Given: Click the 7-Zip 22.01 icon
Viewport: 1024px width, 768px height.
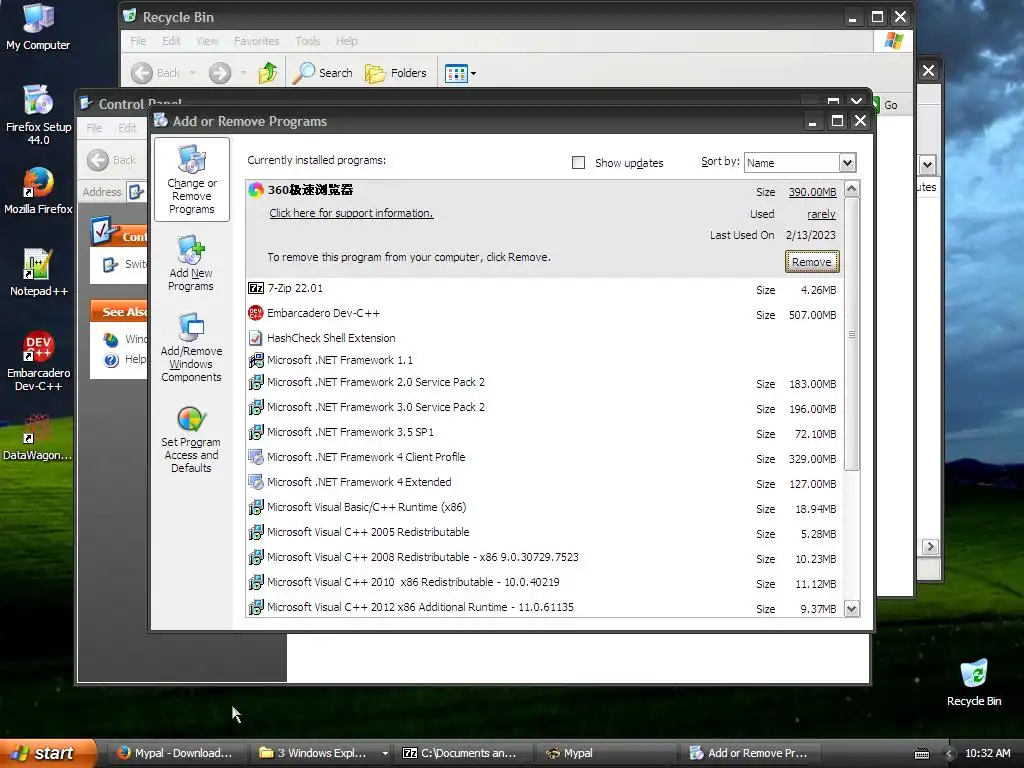Looking at the screenshot, I should coord(256,288).
